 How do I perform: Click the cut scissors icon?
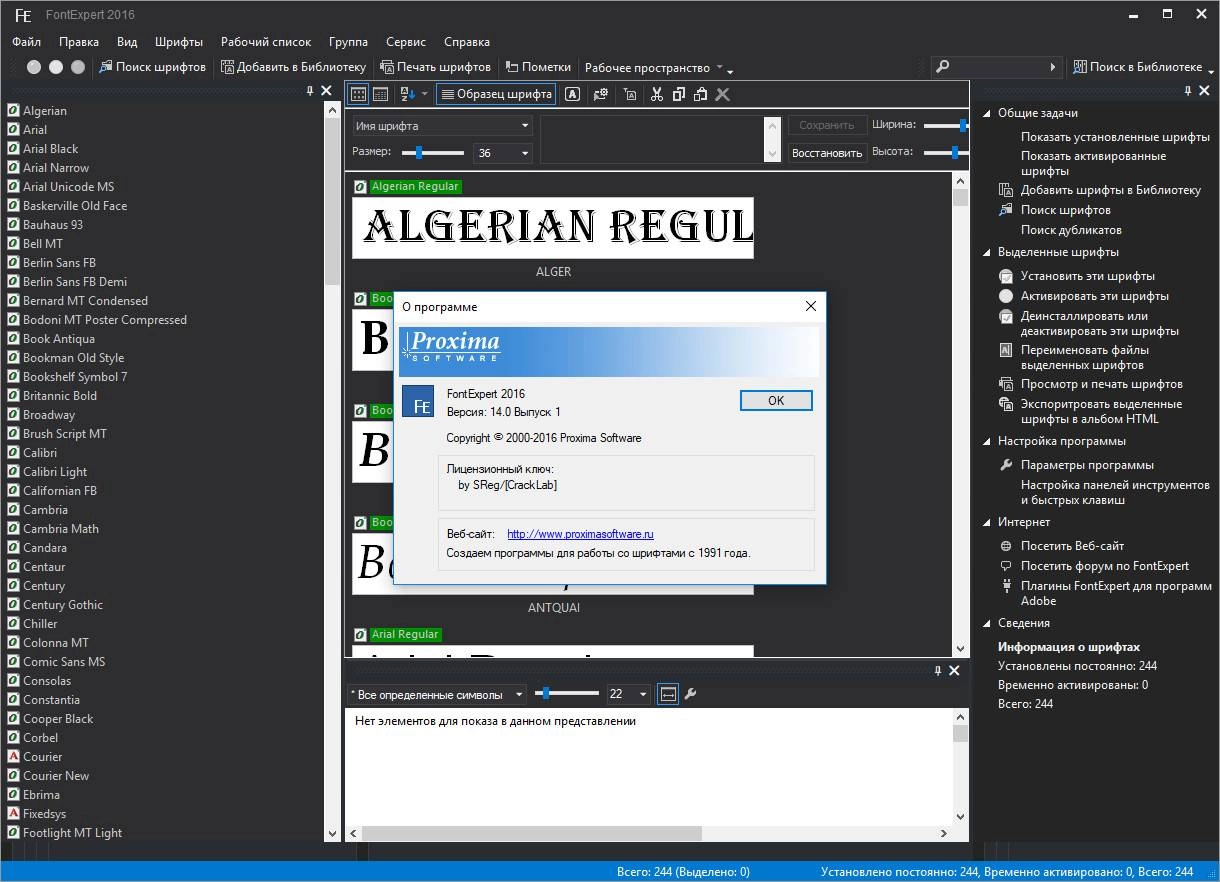657,94
